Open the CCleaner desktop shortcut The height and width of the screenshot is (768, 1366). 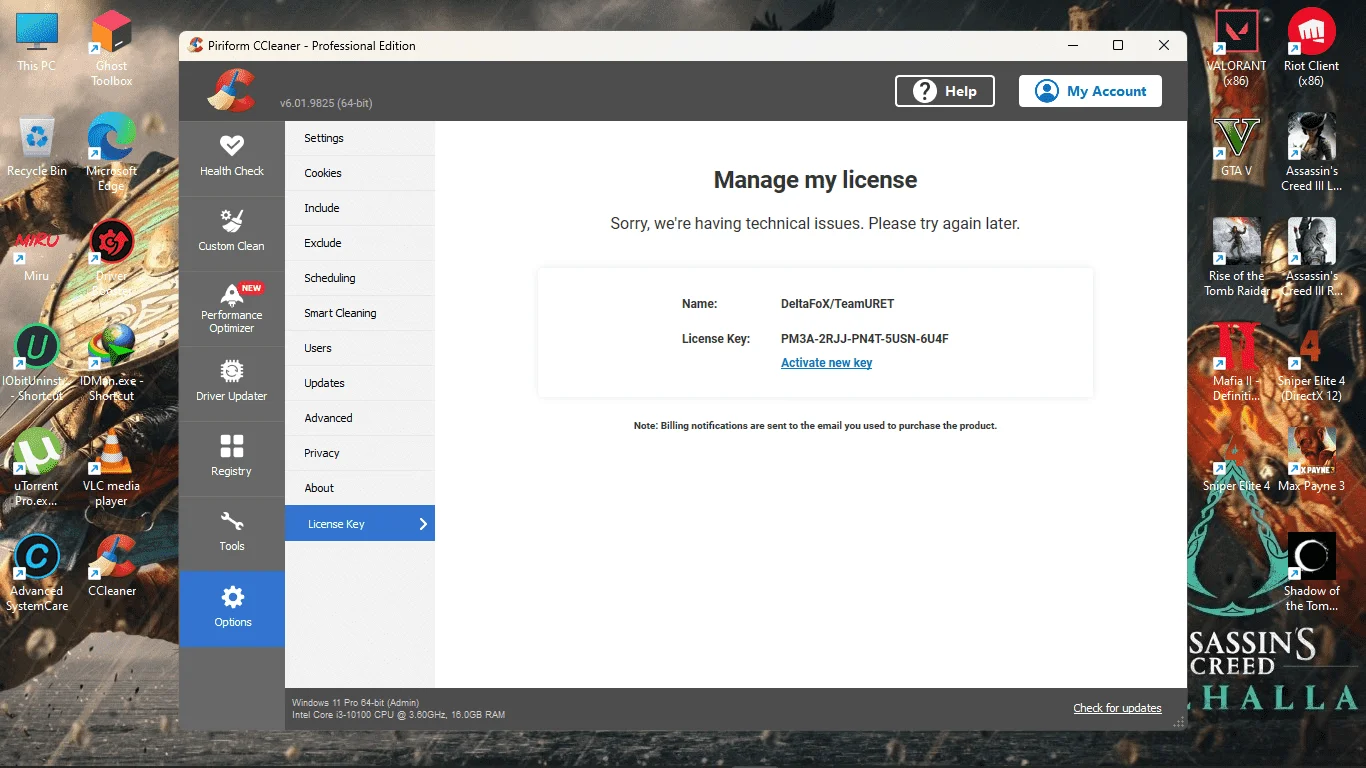point(112,565)
